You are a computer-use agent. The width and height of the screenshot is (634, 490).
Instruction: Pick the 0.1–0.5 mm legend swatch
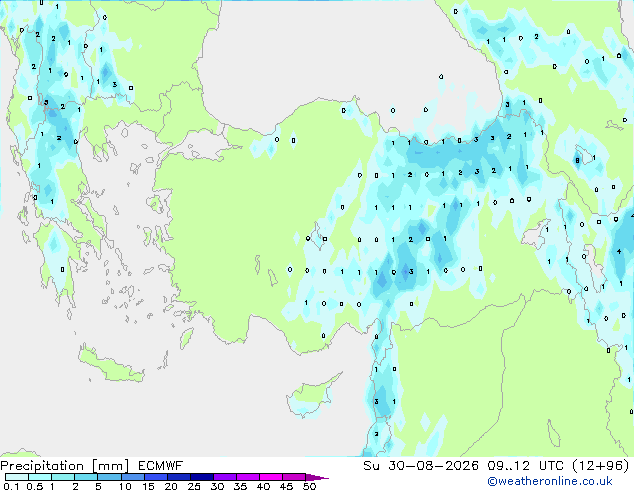[x=17, y=477]
